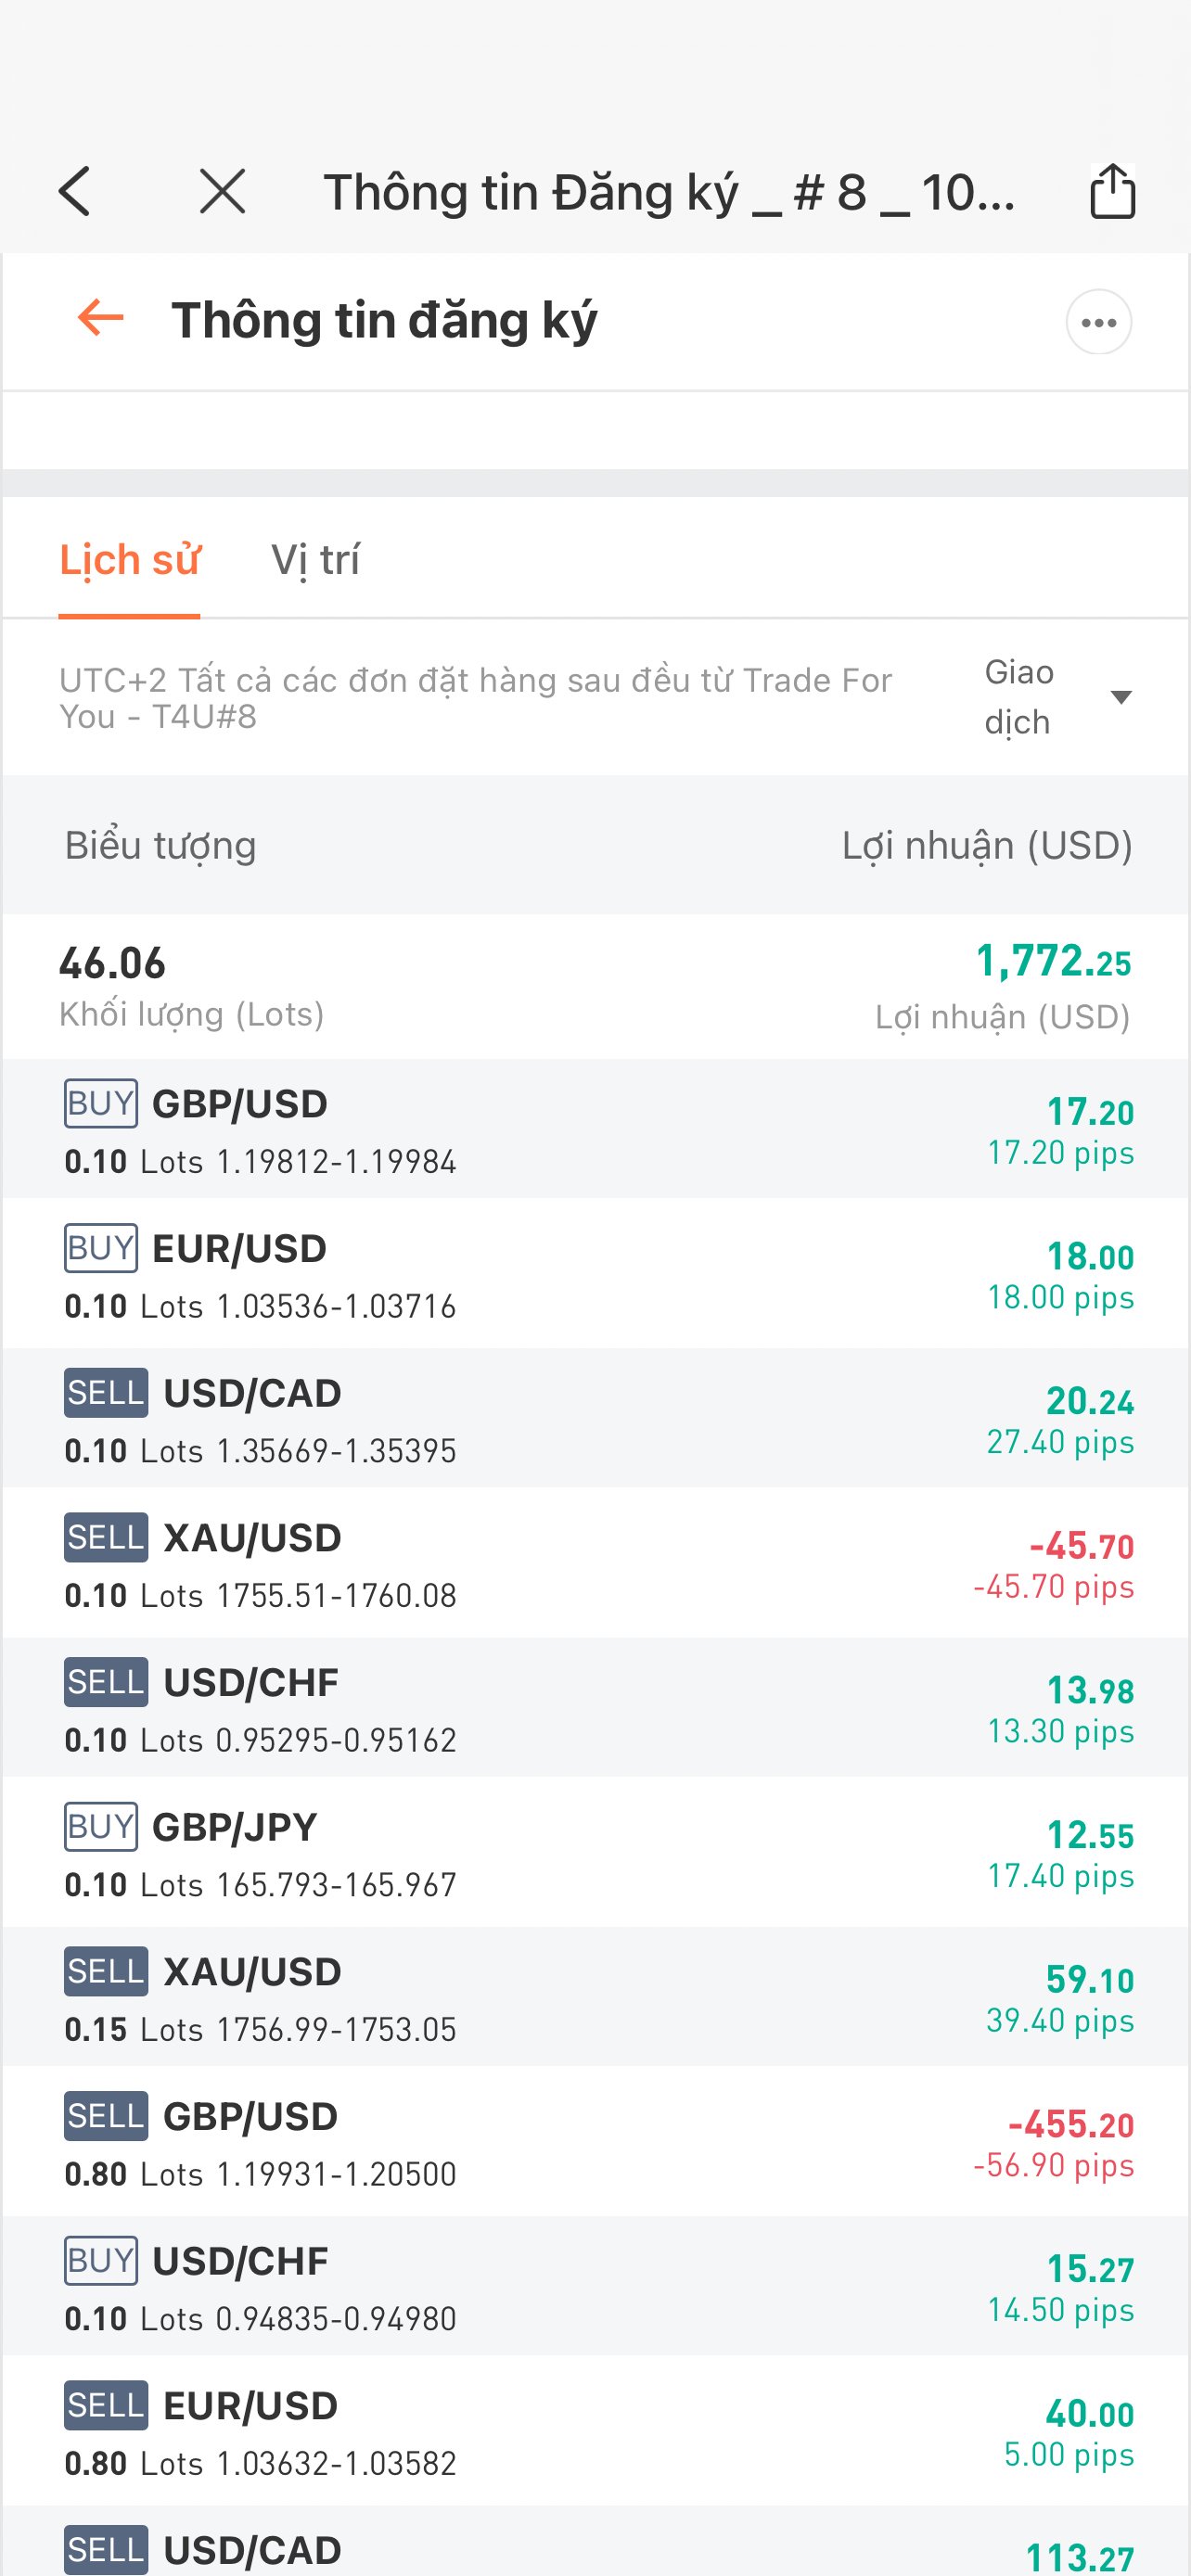Open the three-dot more options button

[x=1098, y=322]
